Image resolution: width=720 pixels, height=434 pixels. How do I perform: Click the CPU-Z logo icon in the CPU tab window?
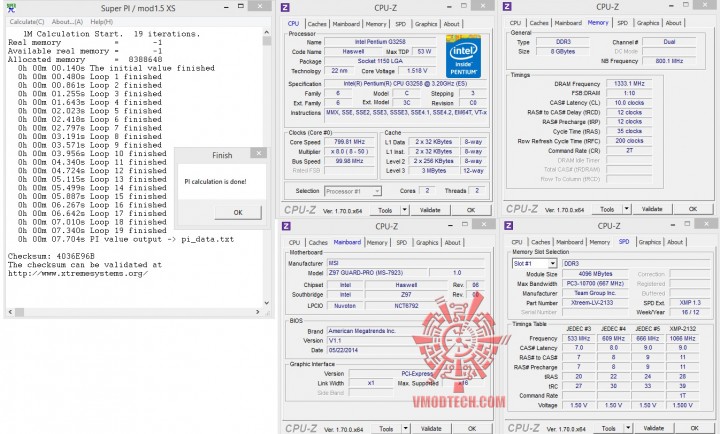pyautogui.click(x=285, y=7)
